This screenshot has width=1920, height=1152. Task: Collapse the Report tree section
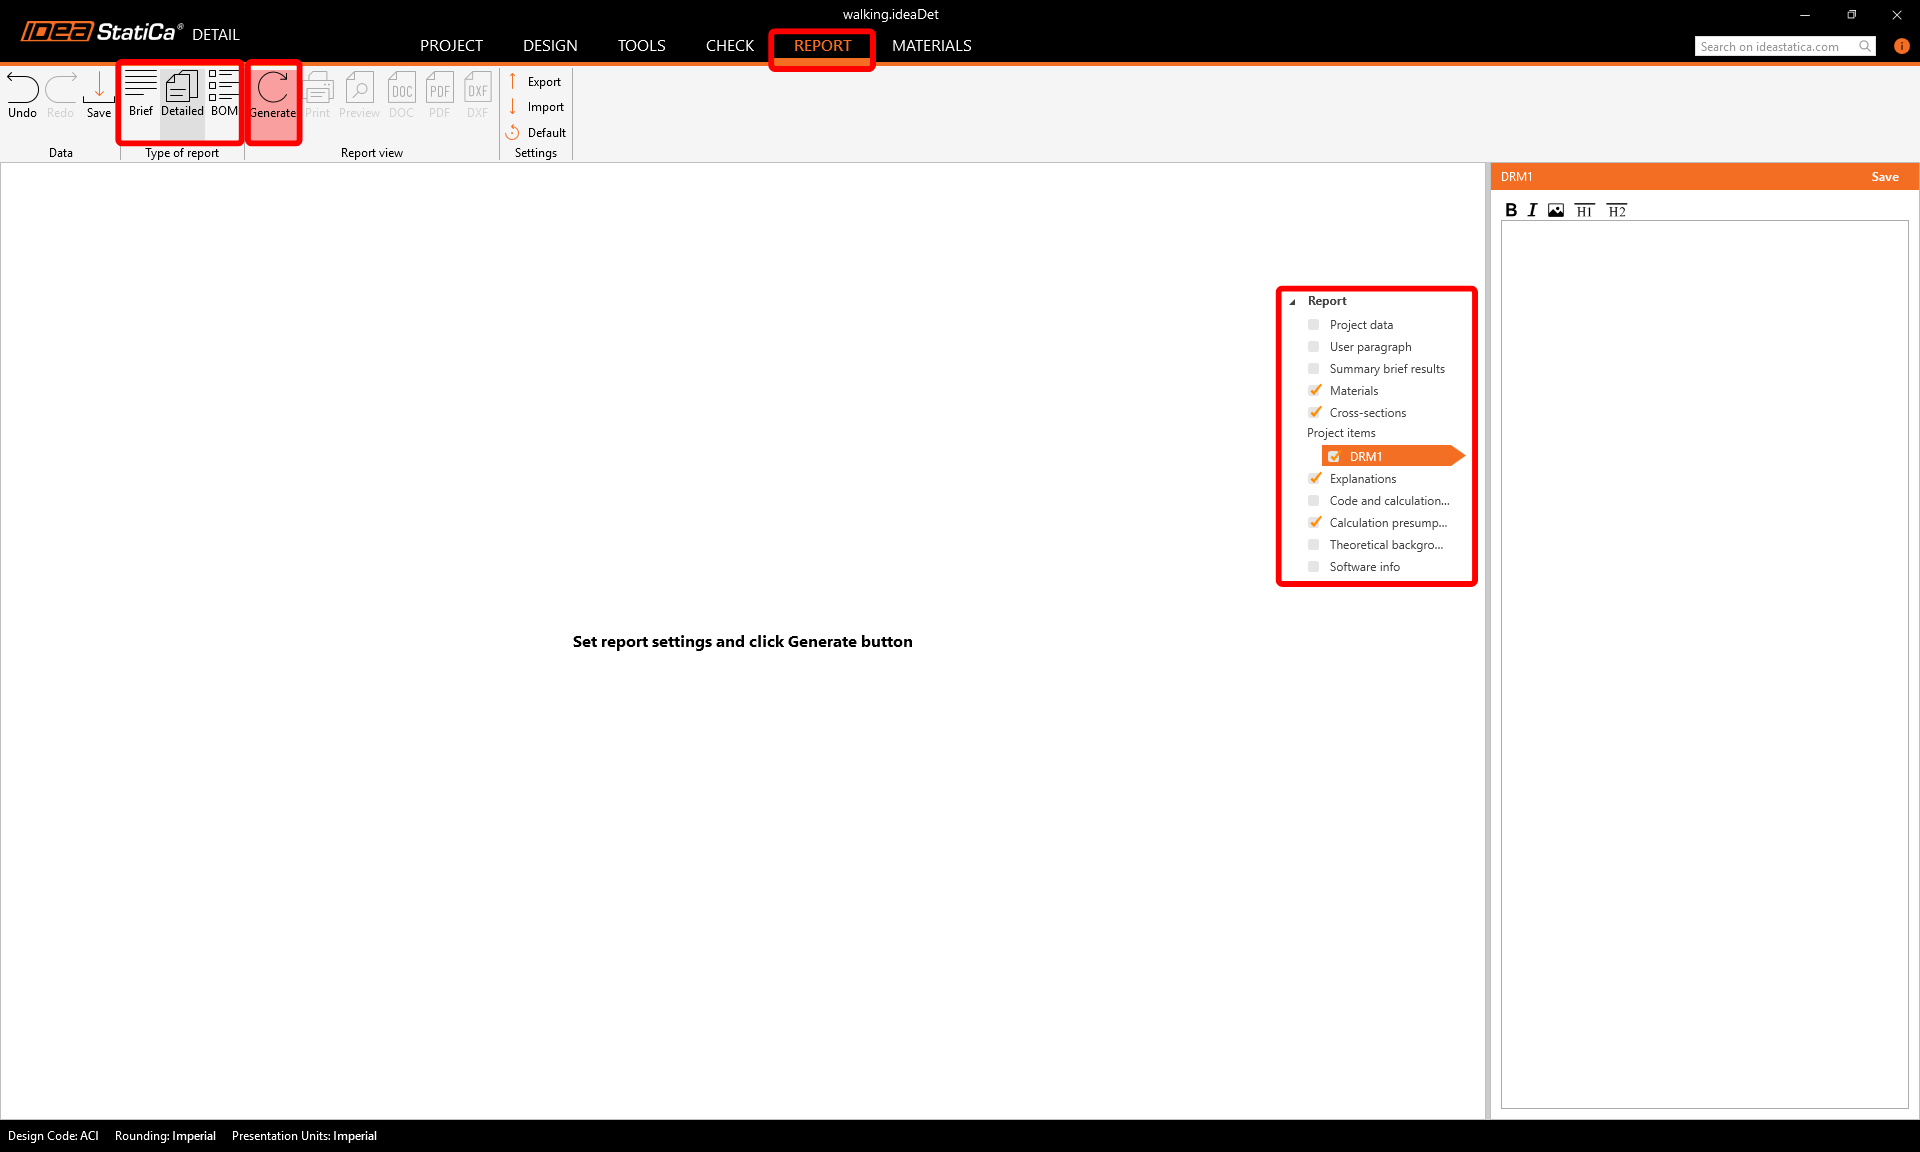(x=1292, y=302)
